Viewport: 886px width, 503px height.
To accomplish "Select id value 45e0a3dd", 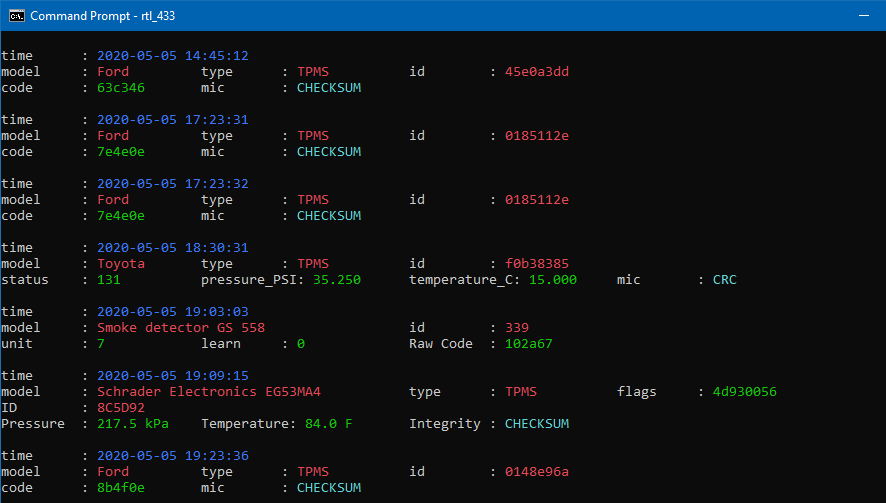I will pos(537,72).
